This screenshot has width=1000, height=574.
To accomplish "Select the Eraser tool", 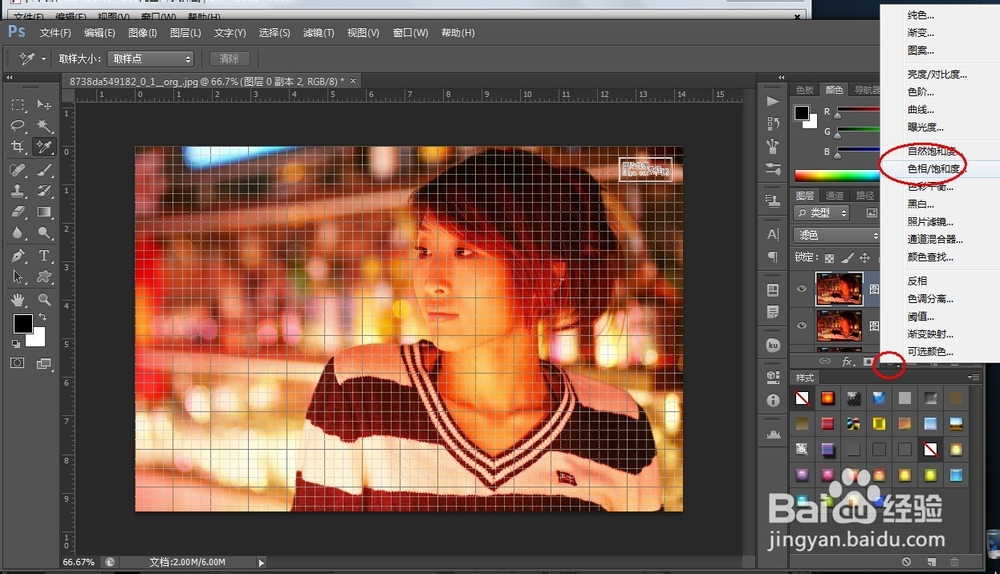I will (x=18, y=212).
